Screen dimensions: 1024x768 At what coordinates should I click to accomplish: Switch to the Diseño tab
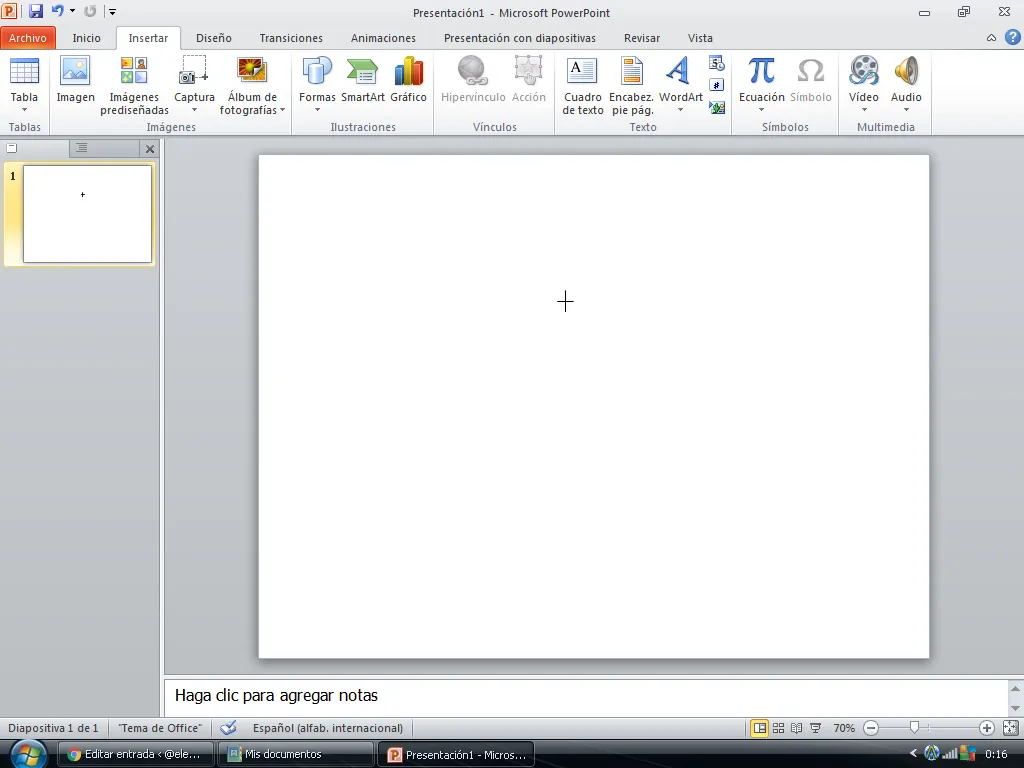pyautogui.click(x=214, y=38)
